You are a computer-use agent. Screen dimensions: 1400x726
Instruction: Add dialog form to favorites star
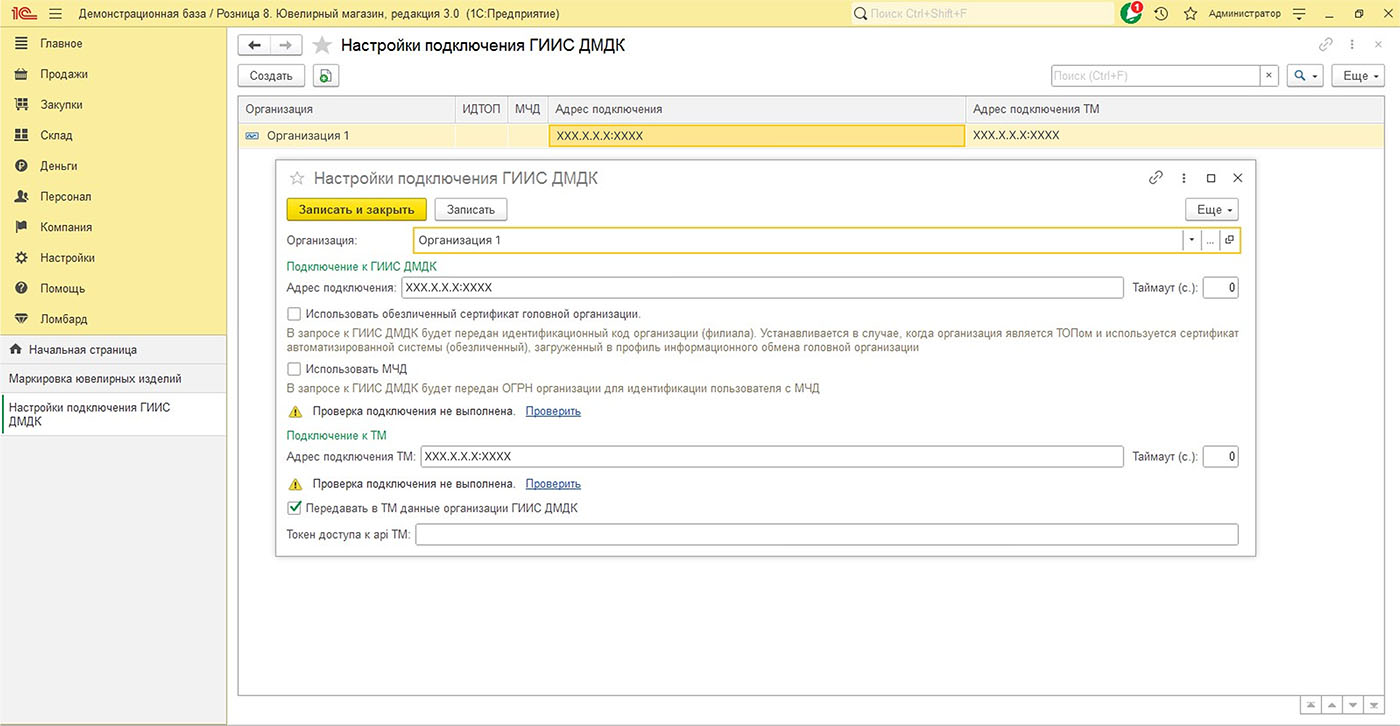click(296, 178)
